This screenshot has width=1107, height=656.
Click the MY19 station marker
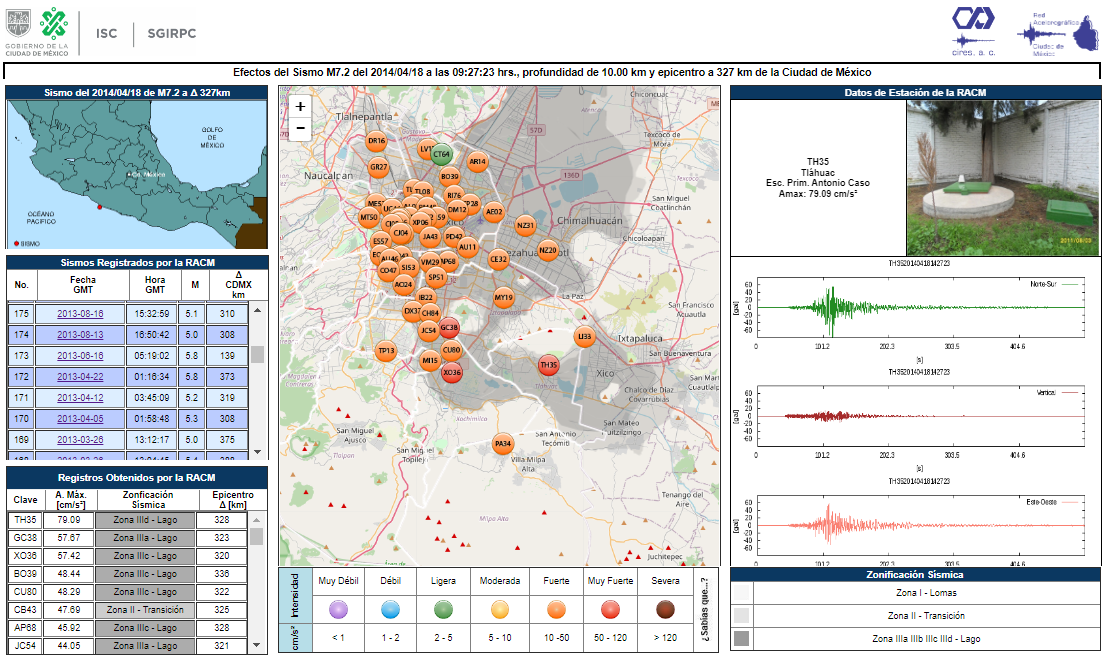coord(504,298)
